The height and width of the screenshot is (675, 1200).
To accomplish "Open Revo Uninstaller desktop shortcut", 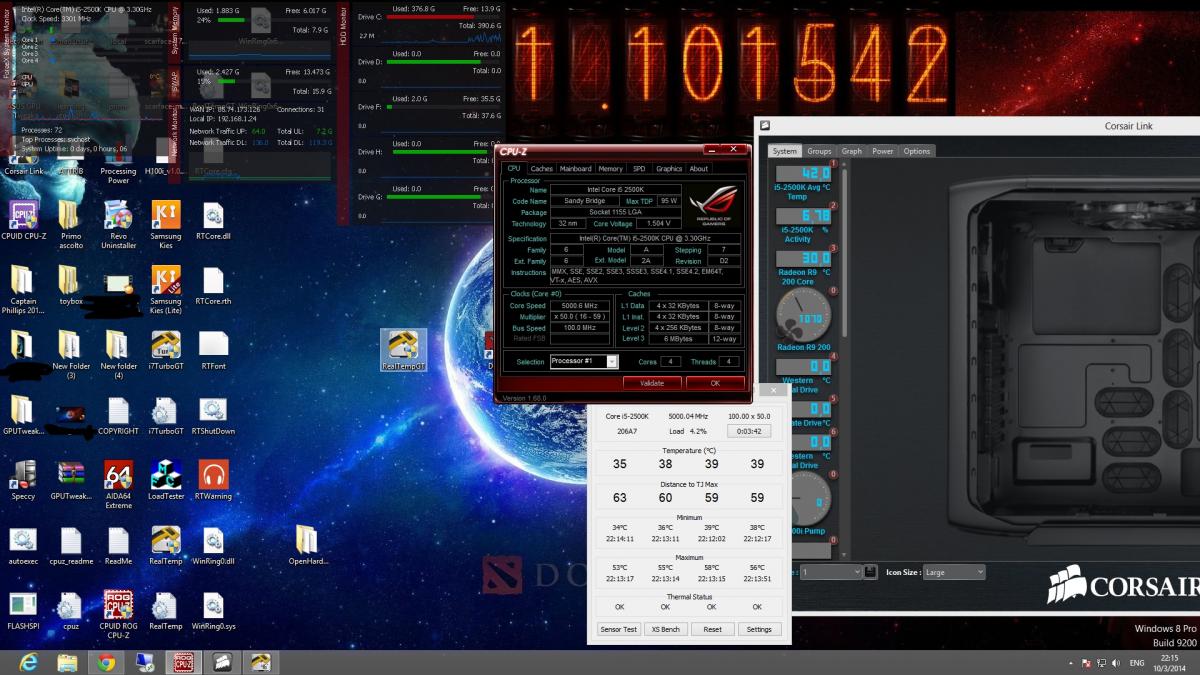I will click(118, 224).
